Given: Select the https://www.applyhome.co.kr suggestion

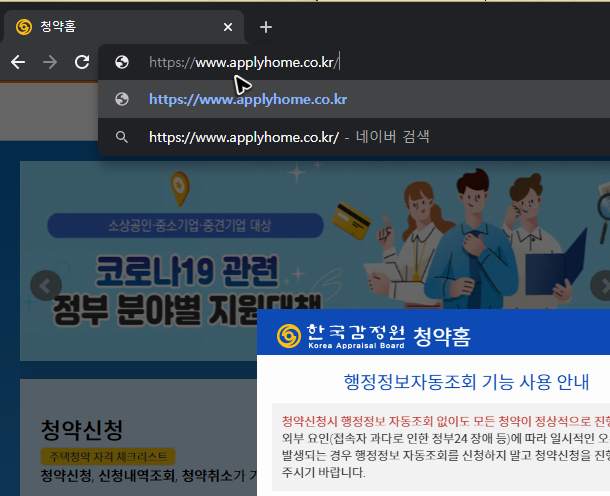Looking at the screenshot, I should (354, 99).
